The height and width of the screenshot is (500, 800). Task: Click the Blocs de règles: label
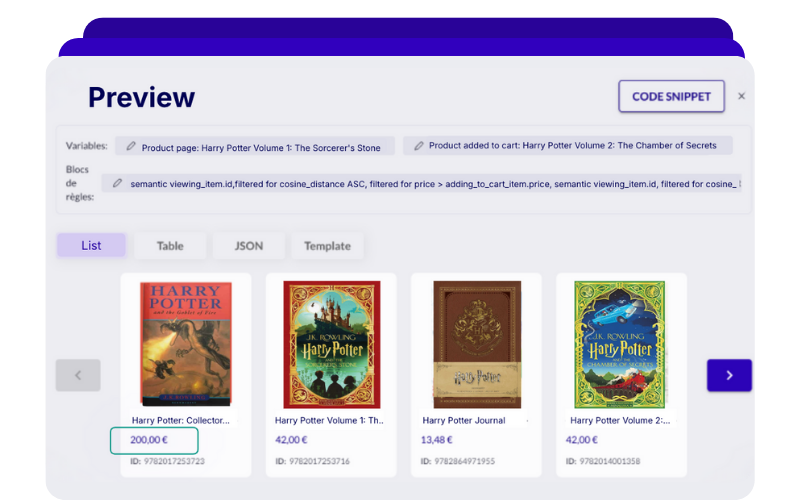[x=80, y=183]
